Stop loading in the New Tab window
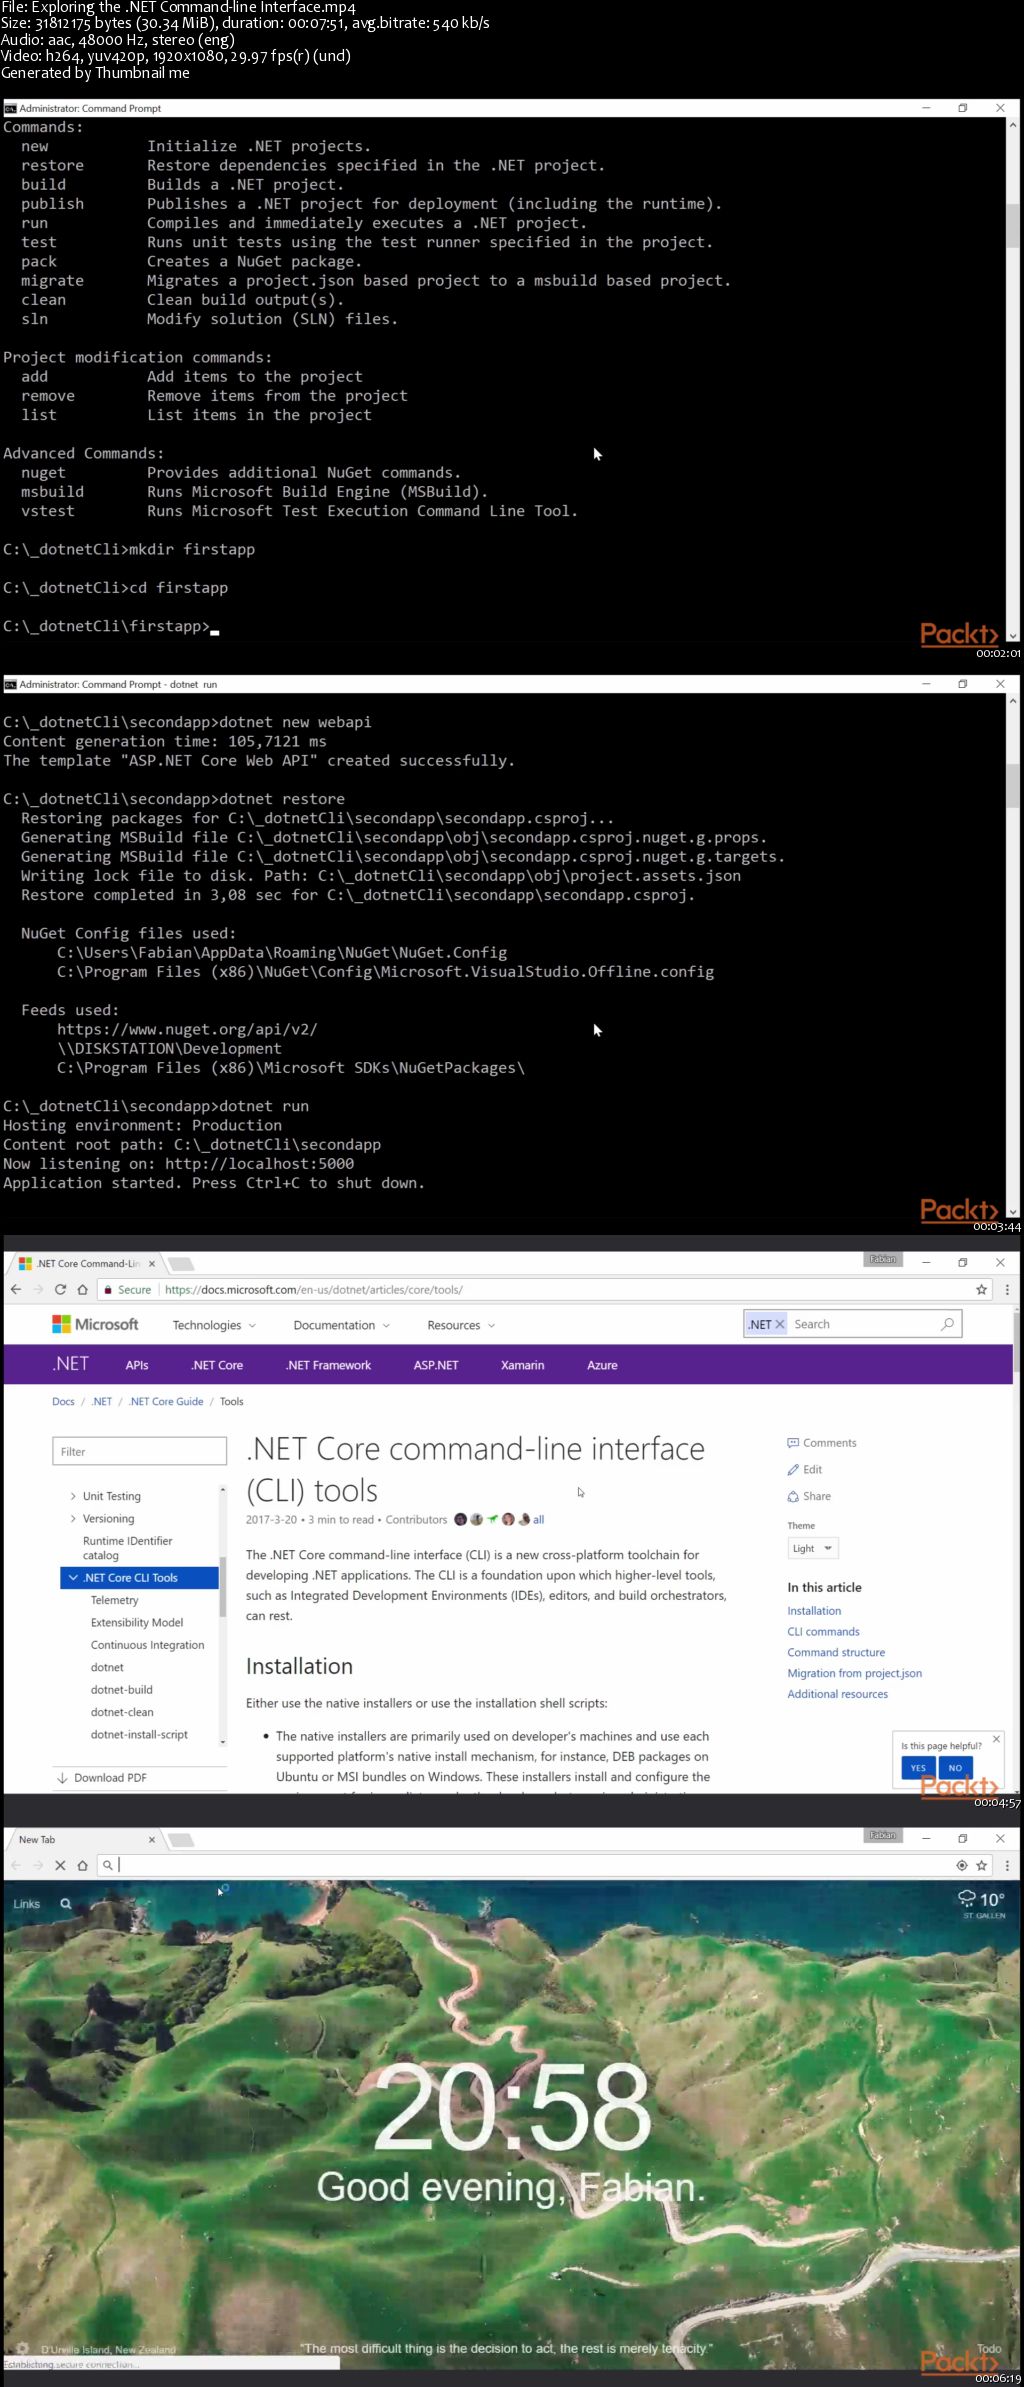1024x2387 pixels. coord(60,1865)
